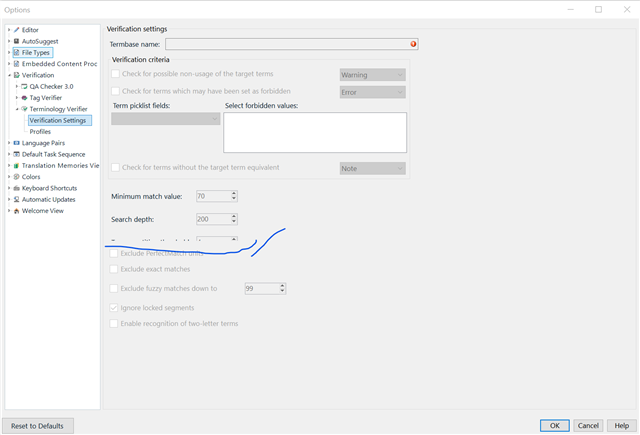Viewport: 640px width, 435px height.
Task: Tick the Exclude PerfectMatch units checkbox
Action: 114,253
